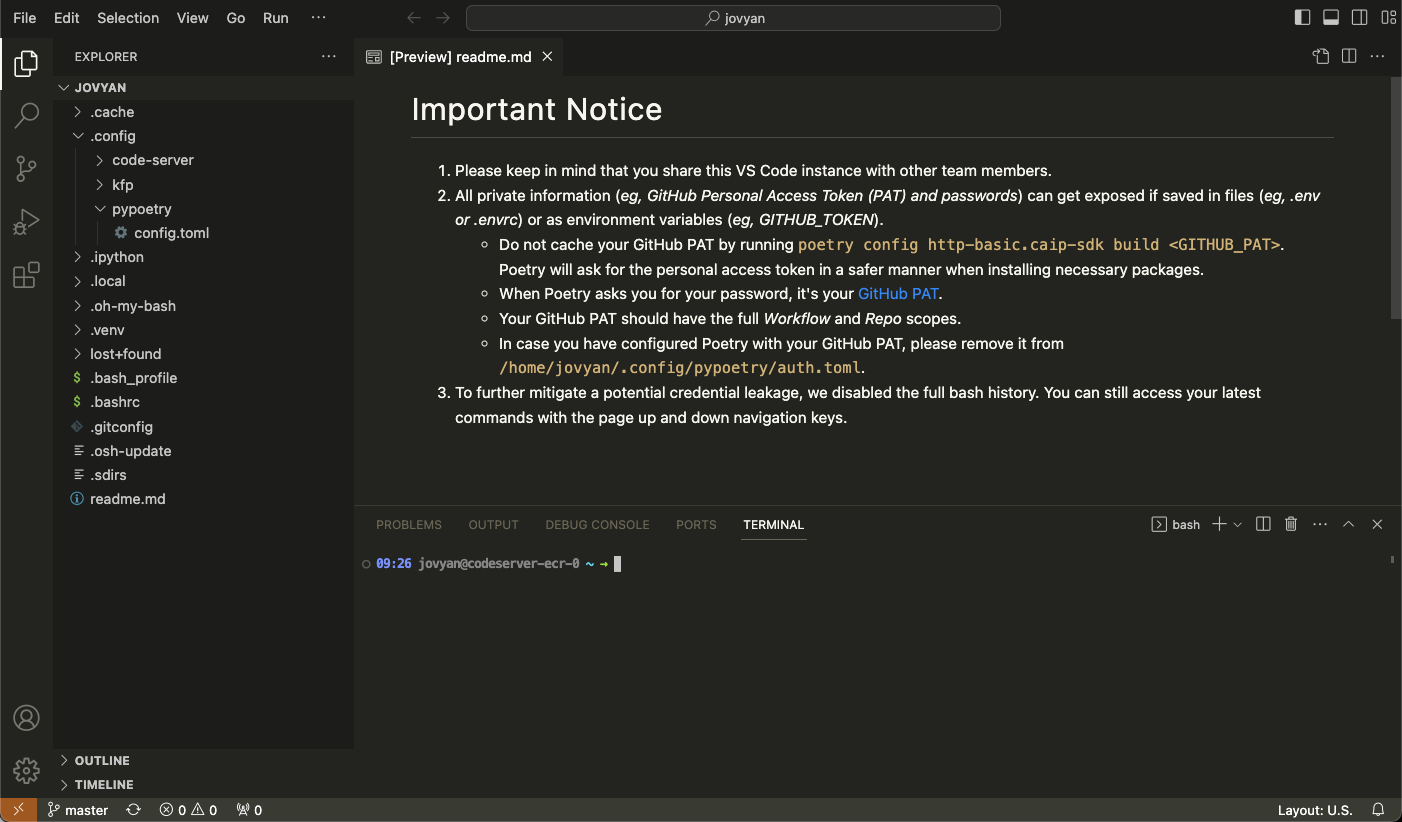
Task: Expand the code-server folder
Action: click(204, 160)
